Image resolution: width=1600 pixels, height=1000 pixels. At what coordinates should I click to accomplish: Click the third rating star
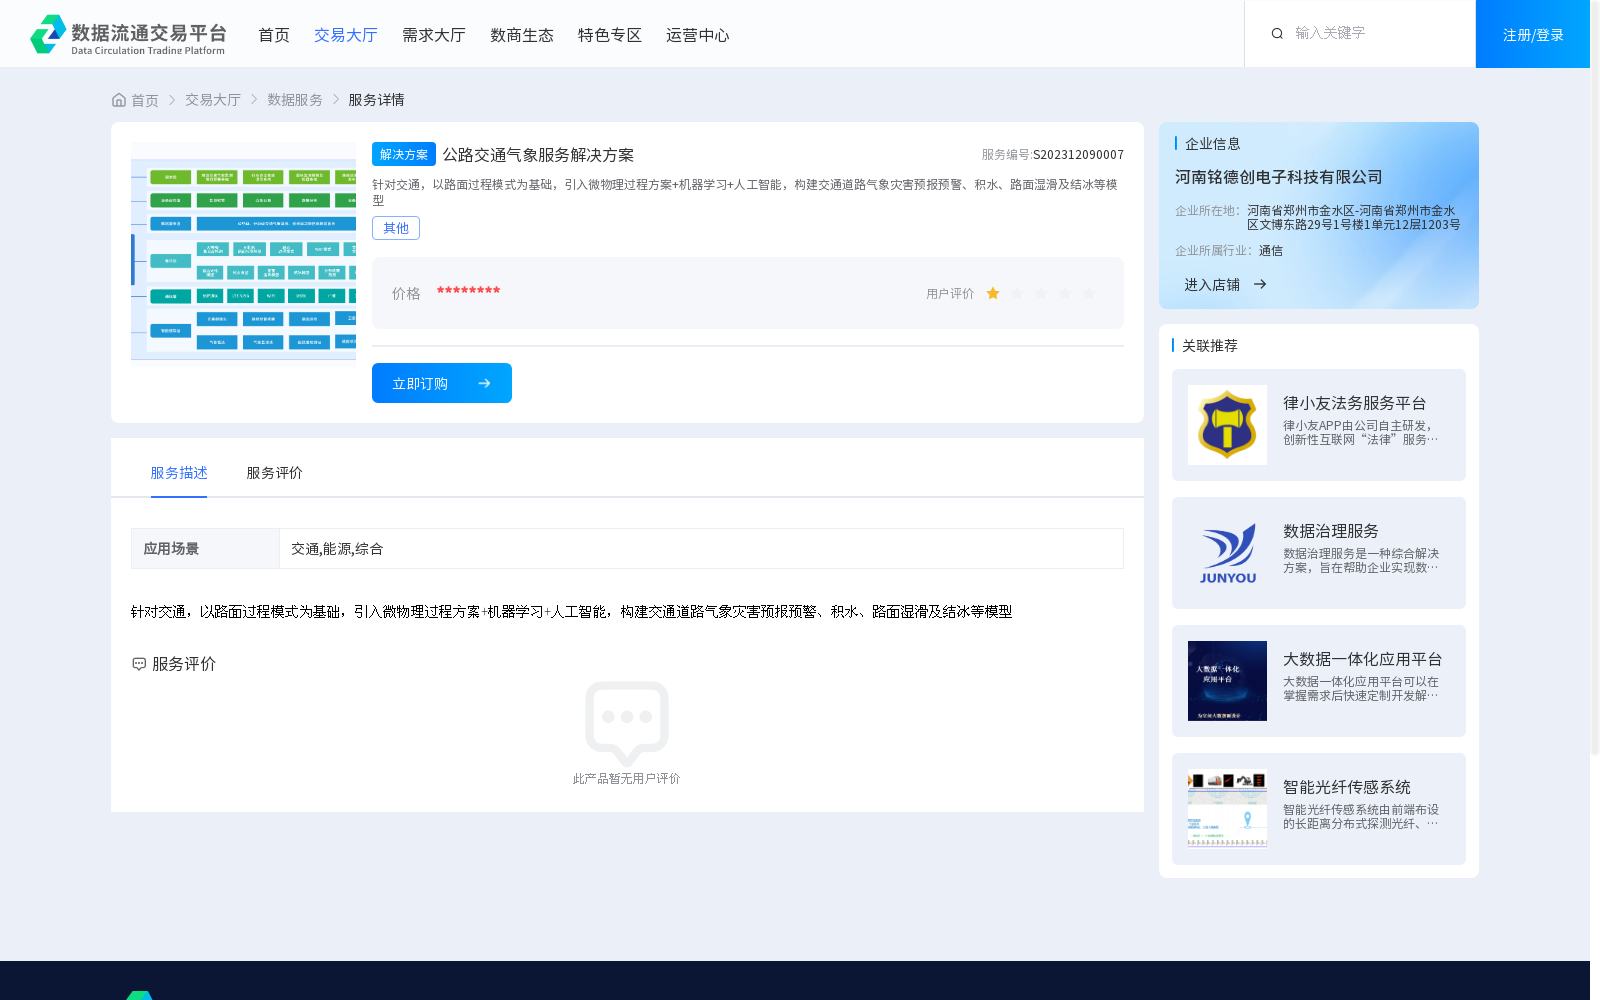pos(1041,293)
